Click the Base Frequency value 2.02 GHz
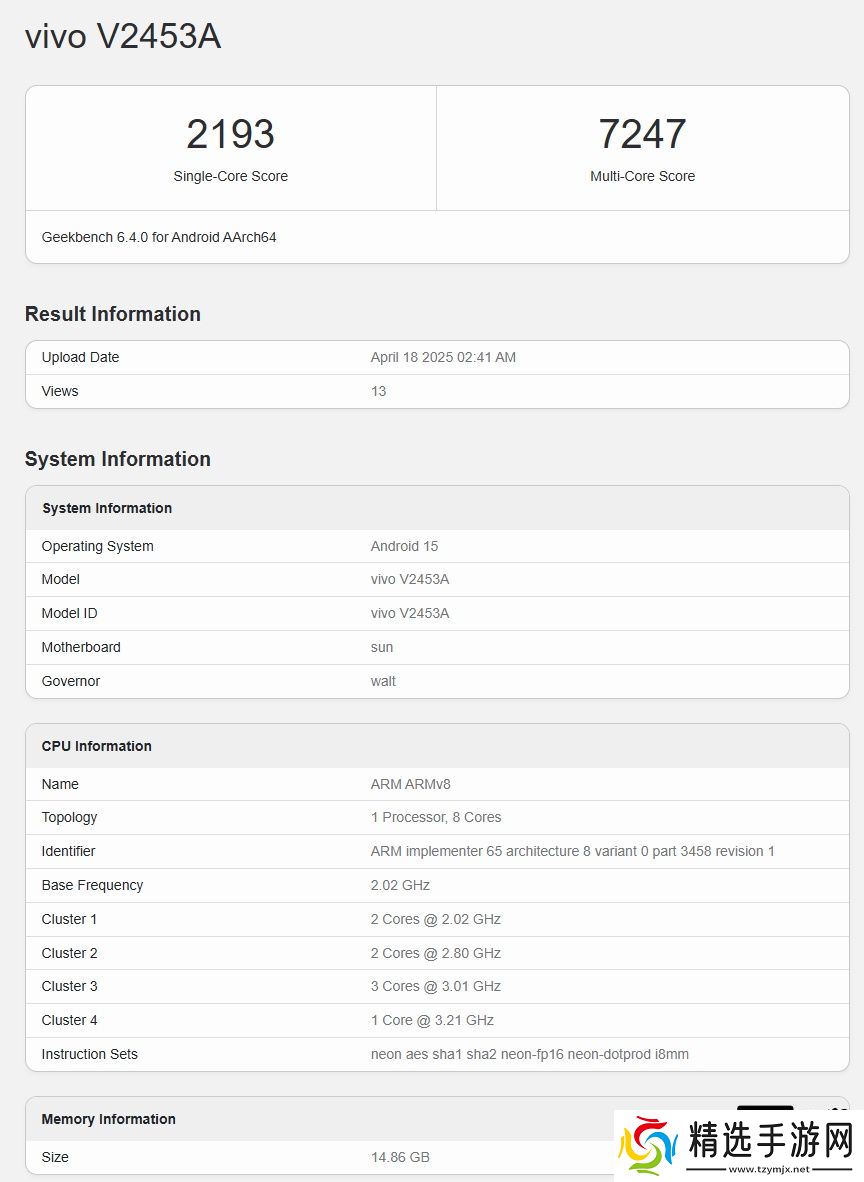 click(x=400, y=885)
